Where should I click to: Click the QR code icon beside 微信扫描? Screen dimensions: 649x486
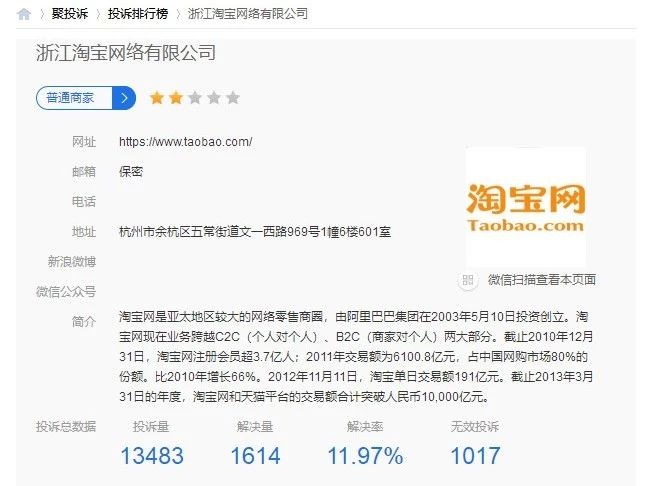468,280
